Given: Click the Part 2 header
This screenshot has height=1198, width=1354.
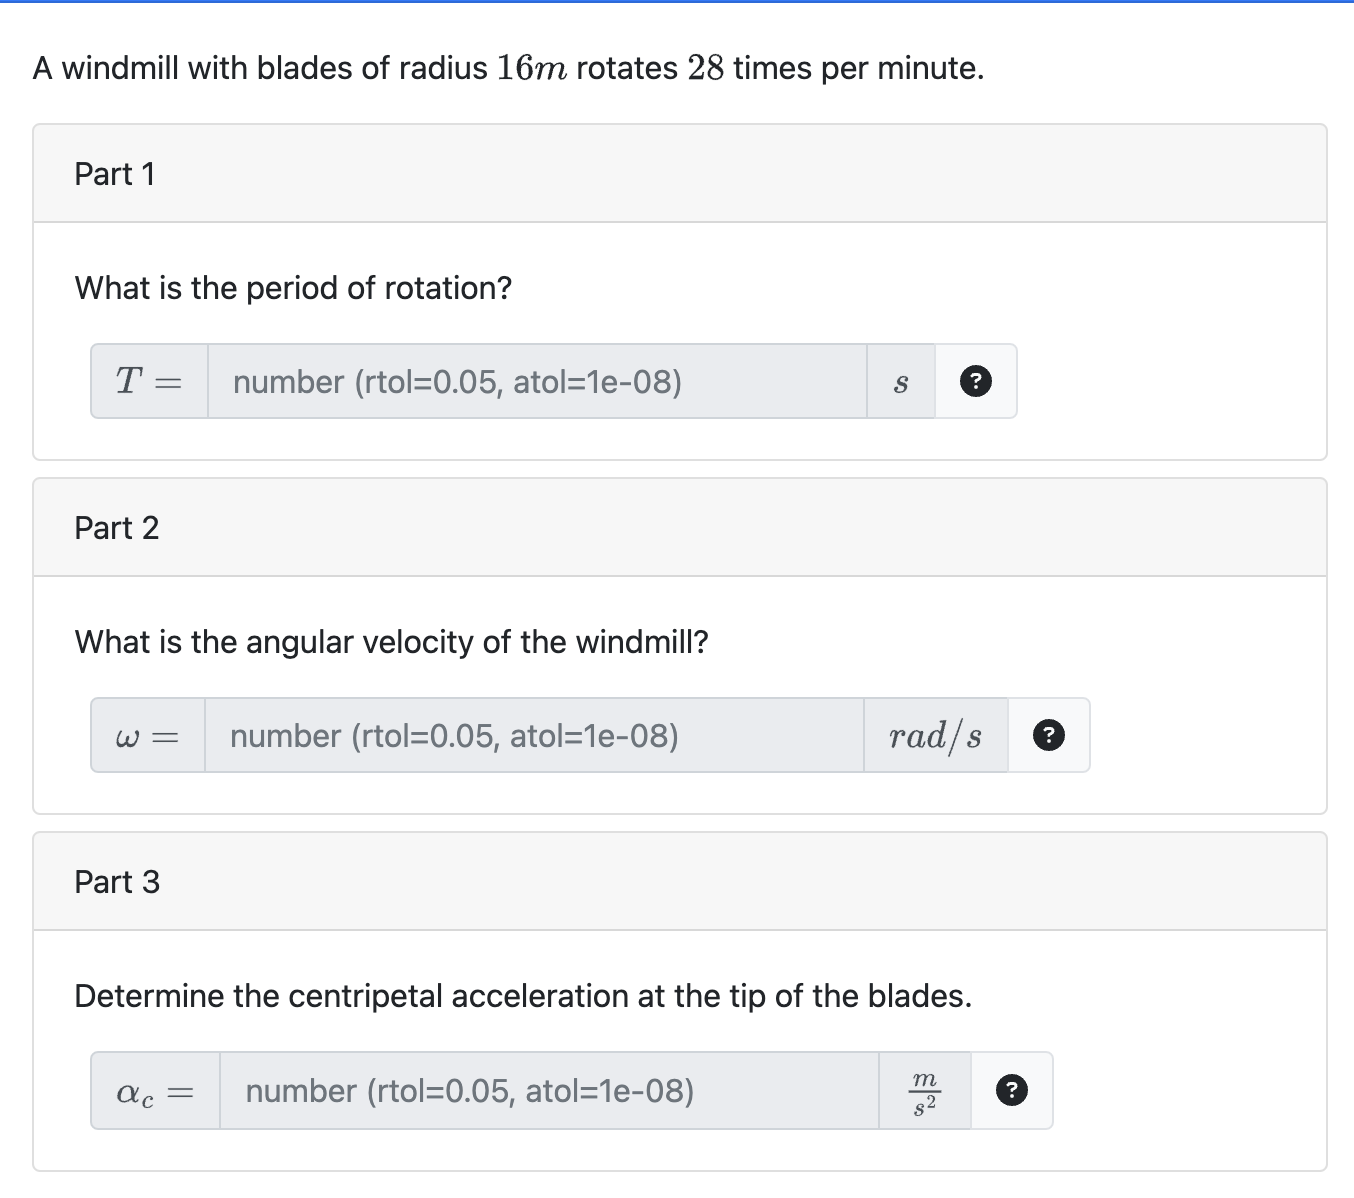Looking at the screenshot, I should [117, 528].
